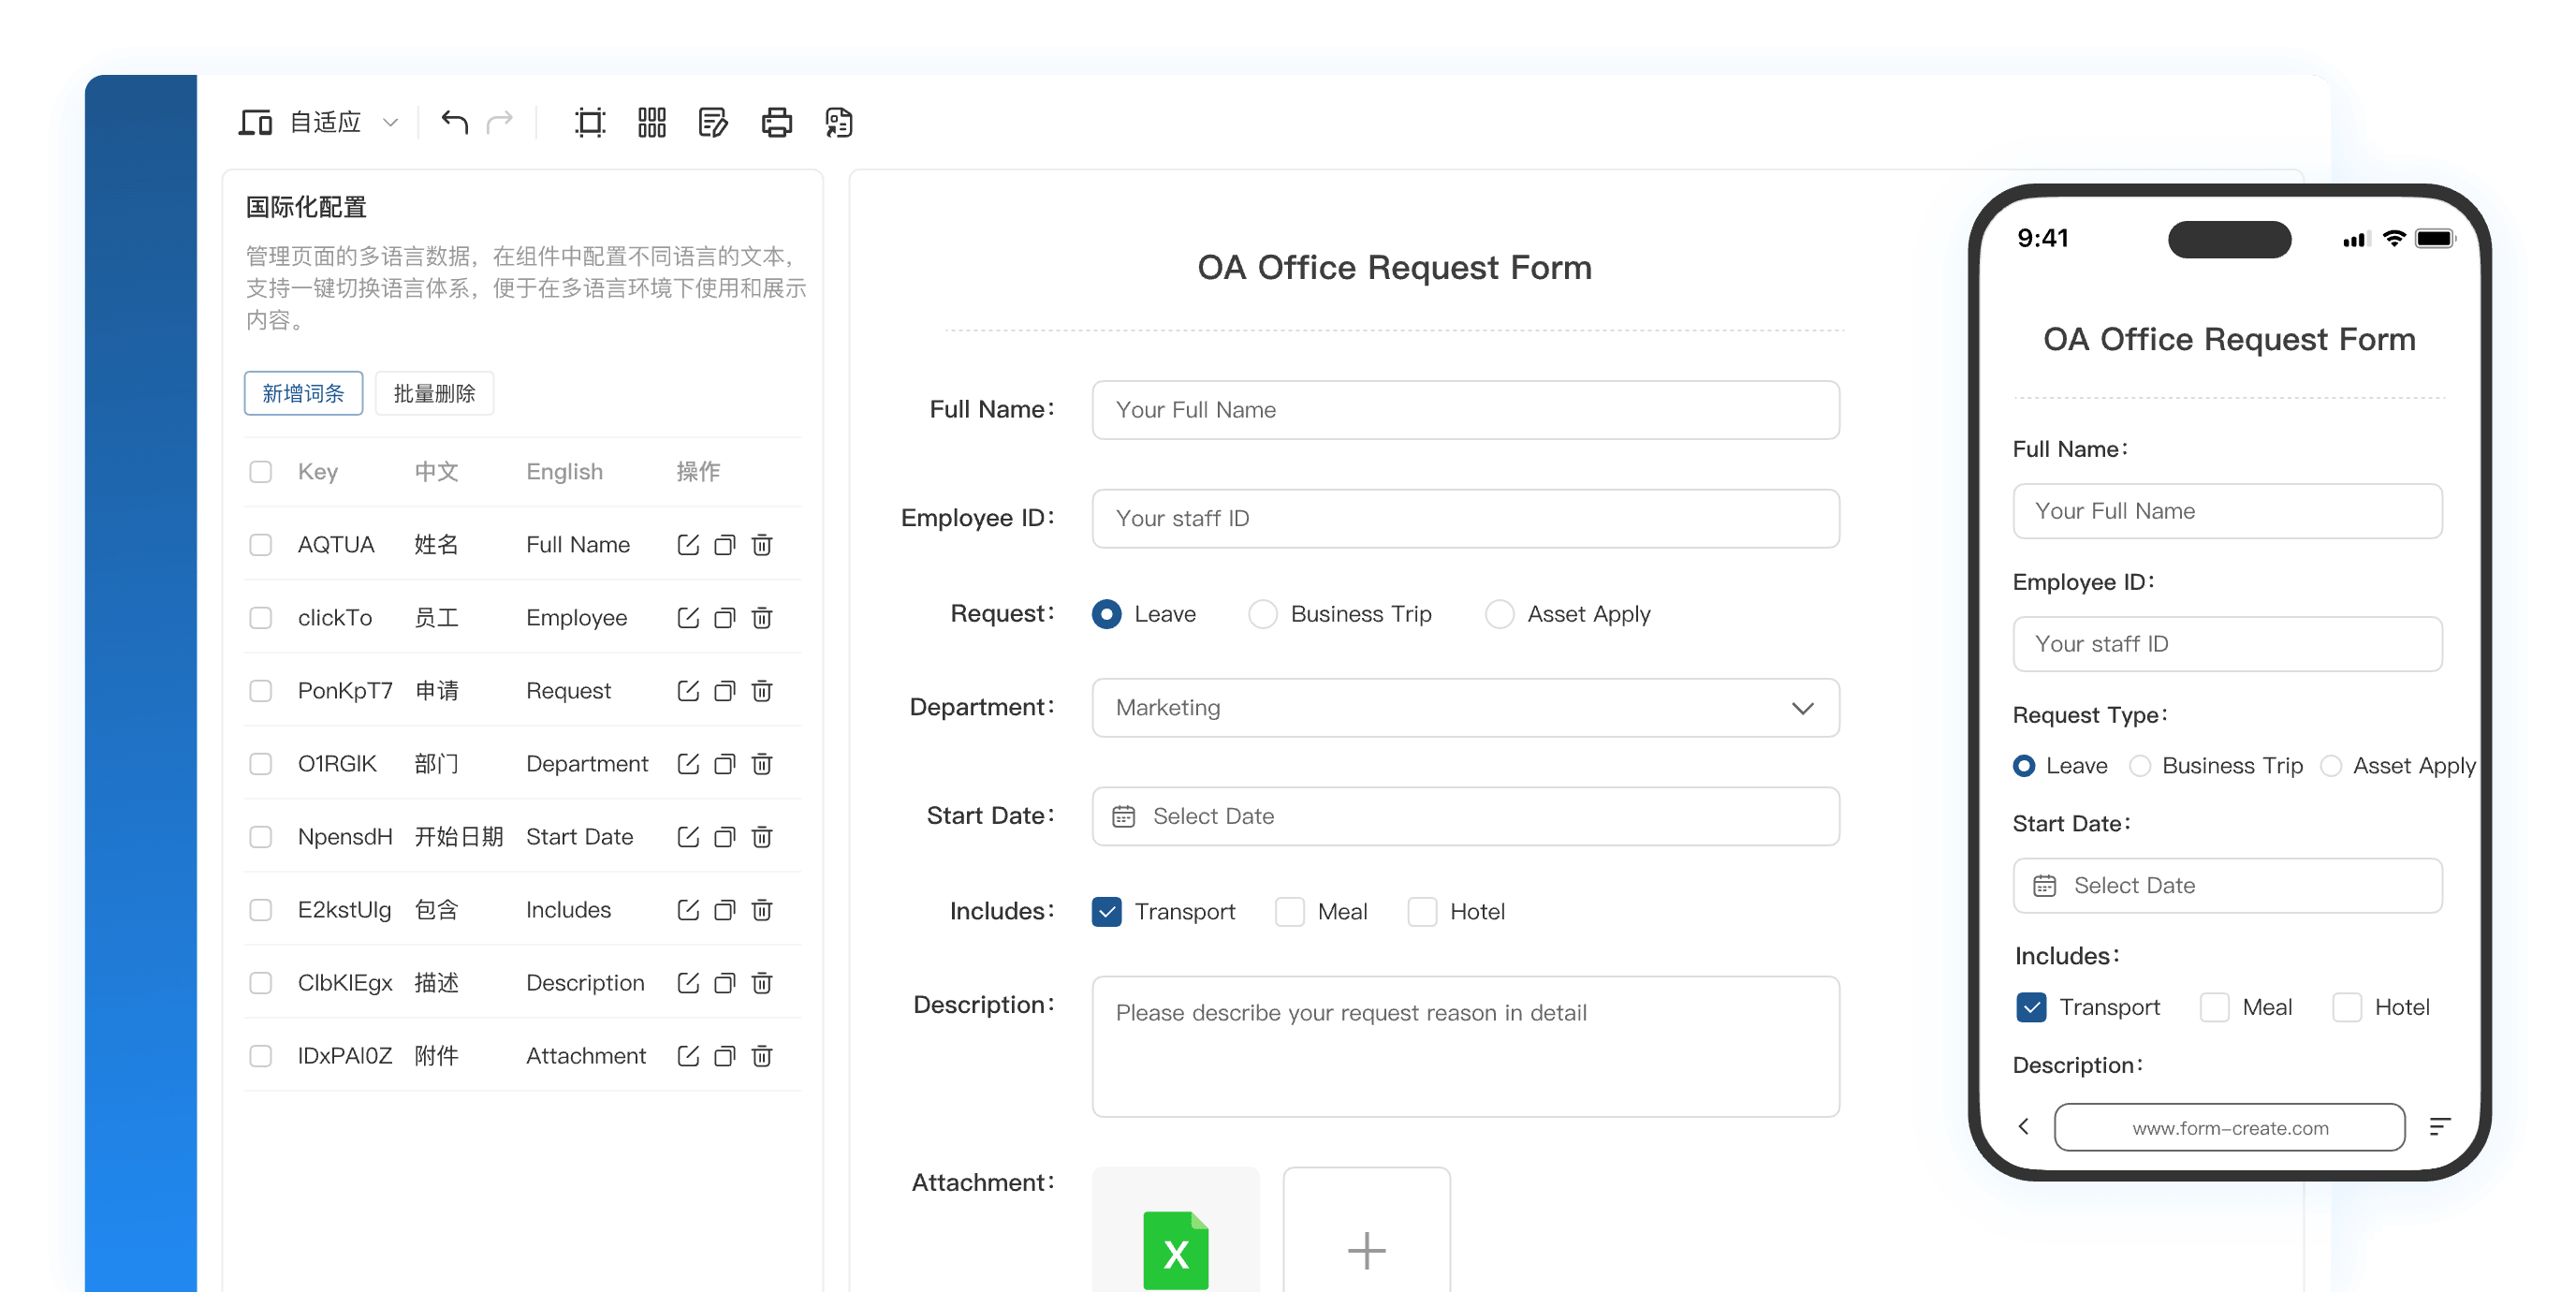Image resolution: width=2576 pixels, height=1292 pixels.
Task: Copy the NpensdH Start Date entry
Action: (x=725, y=836)
